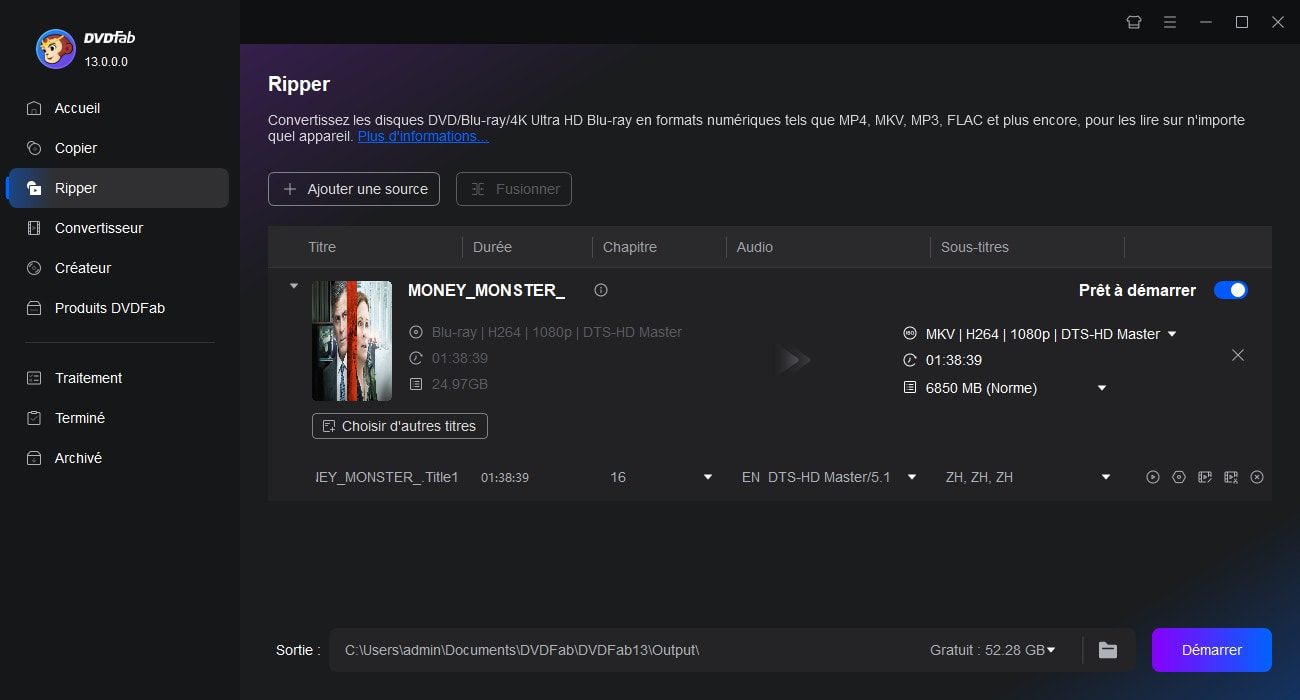The height and width of the screenshot is (700, 1300).
Task: Click the Titre column header
Action: coord(322,247)
